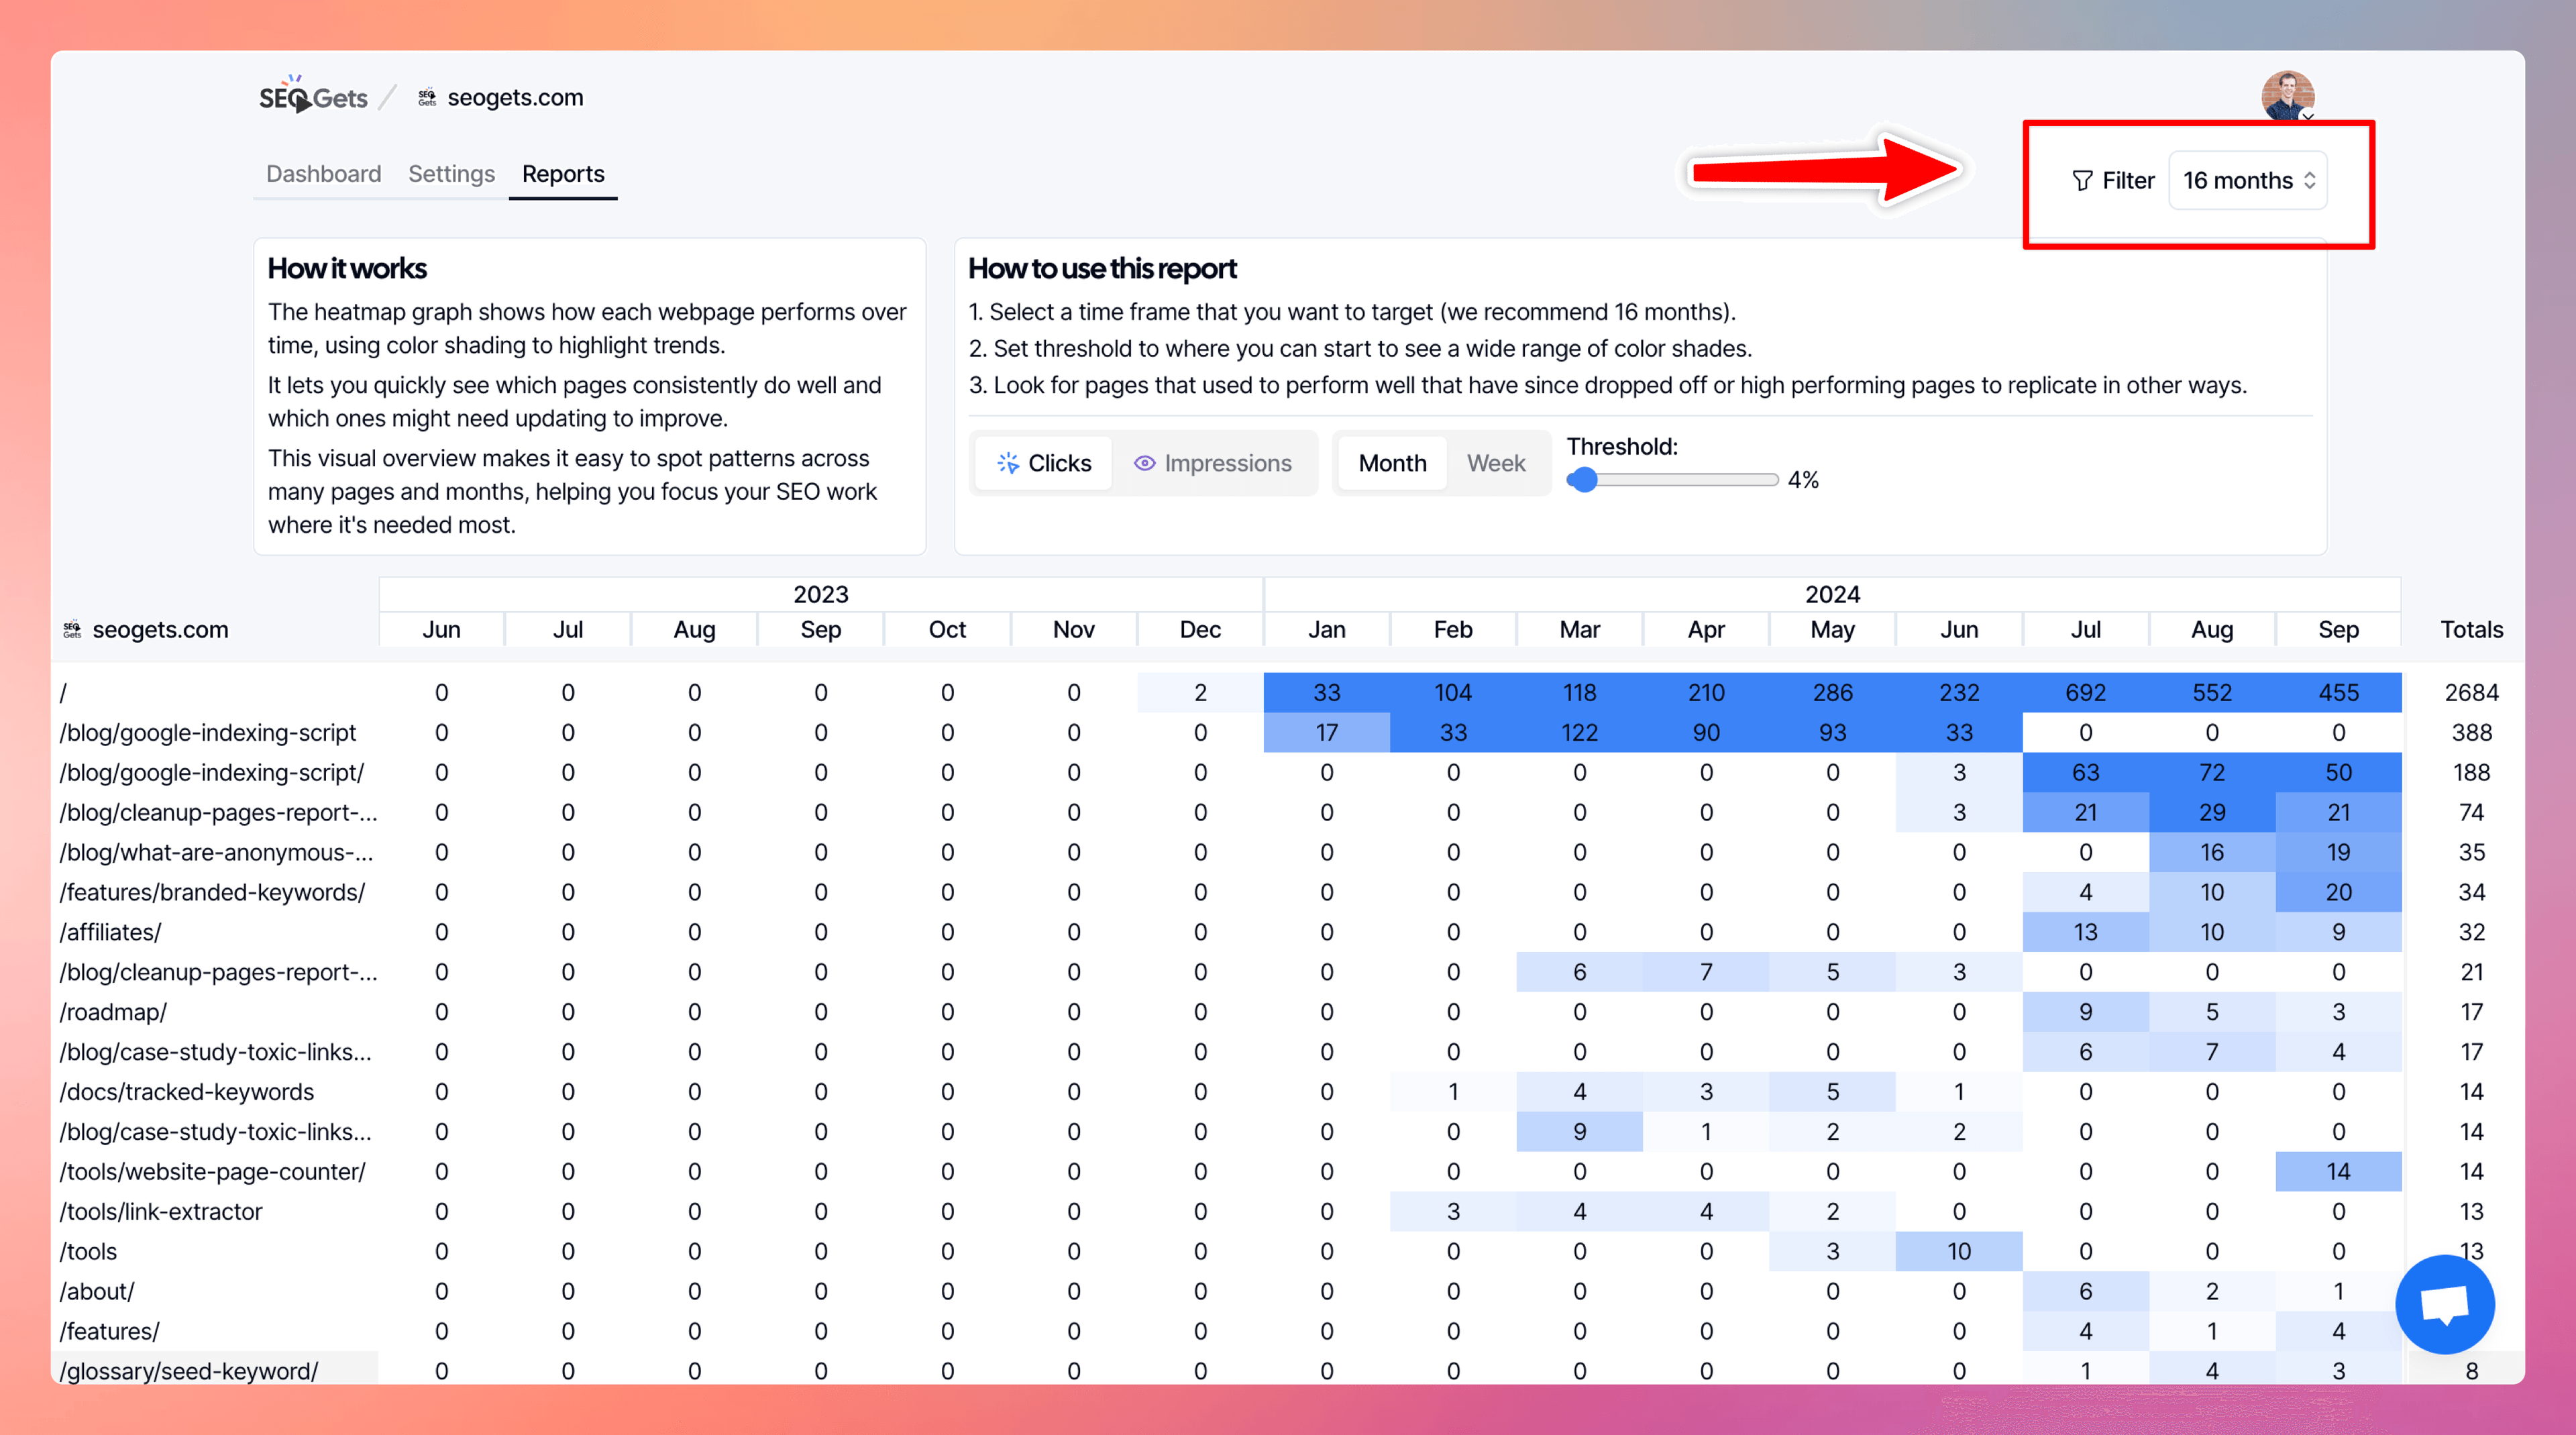
Task: Click the /blog/google-indexing-script/ row label
Action: (212, 773)
